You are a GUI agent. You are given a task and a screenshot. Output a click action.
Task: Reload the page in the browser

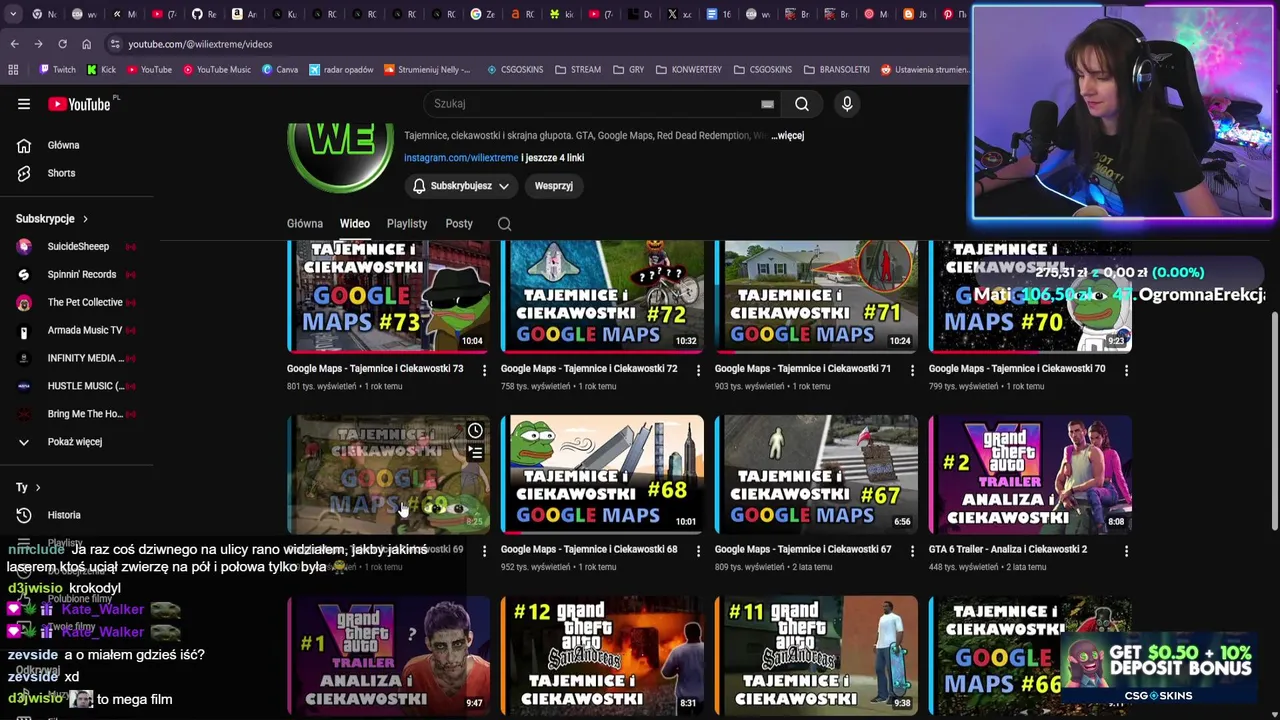tap(62, 44)
